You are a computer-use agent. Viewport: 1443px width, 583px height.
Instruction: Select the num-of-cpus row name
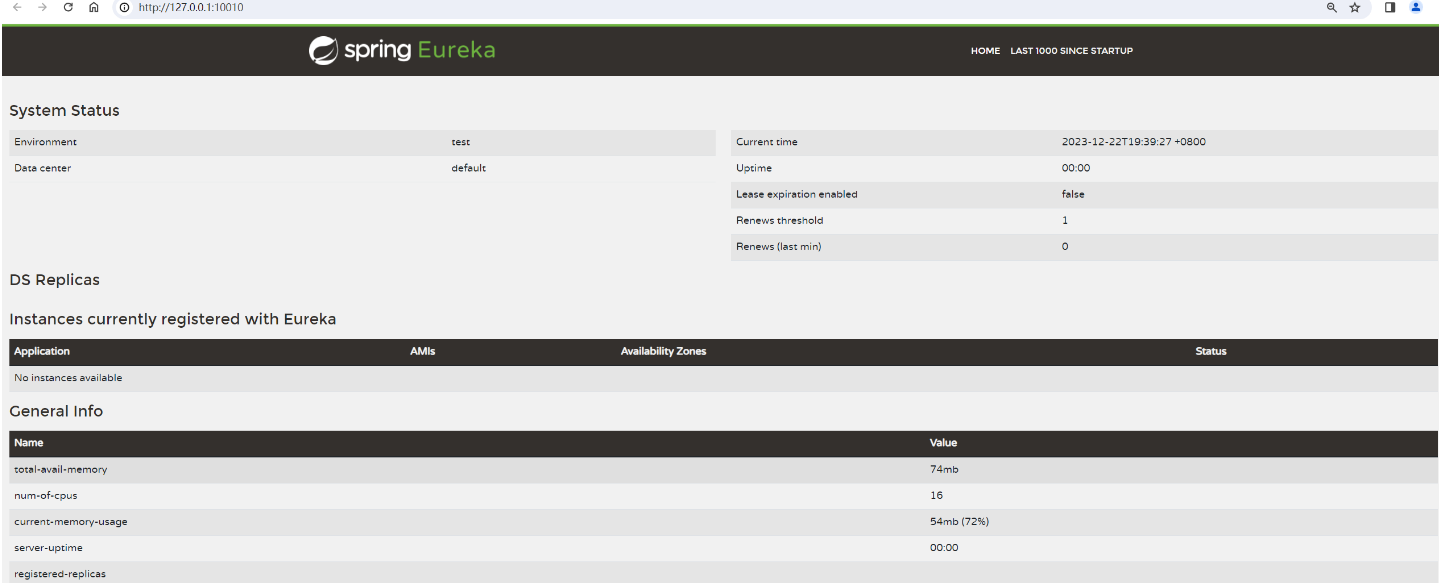(x=45, y=495)
